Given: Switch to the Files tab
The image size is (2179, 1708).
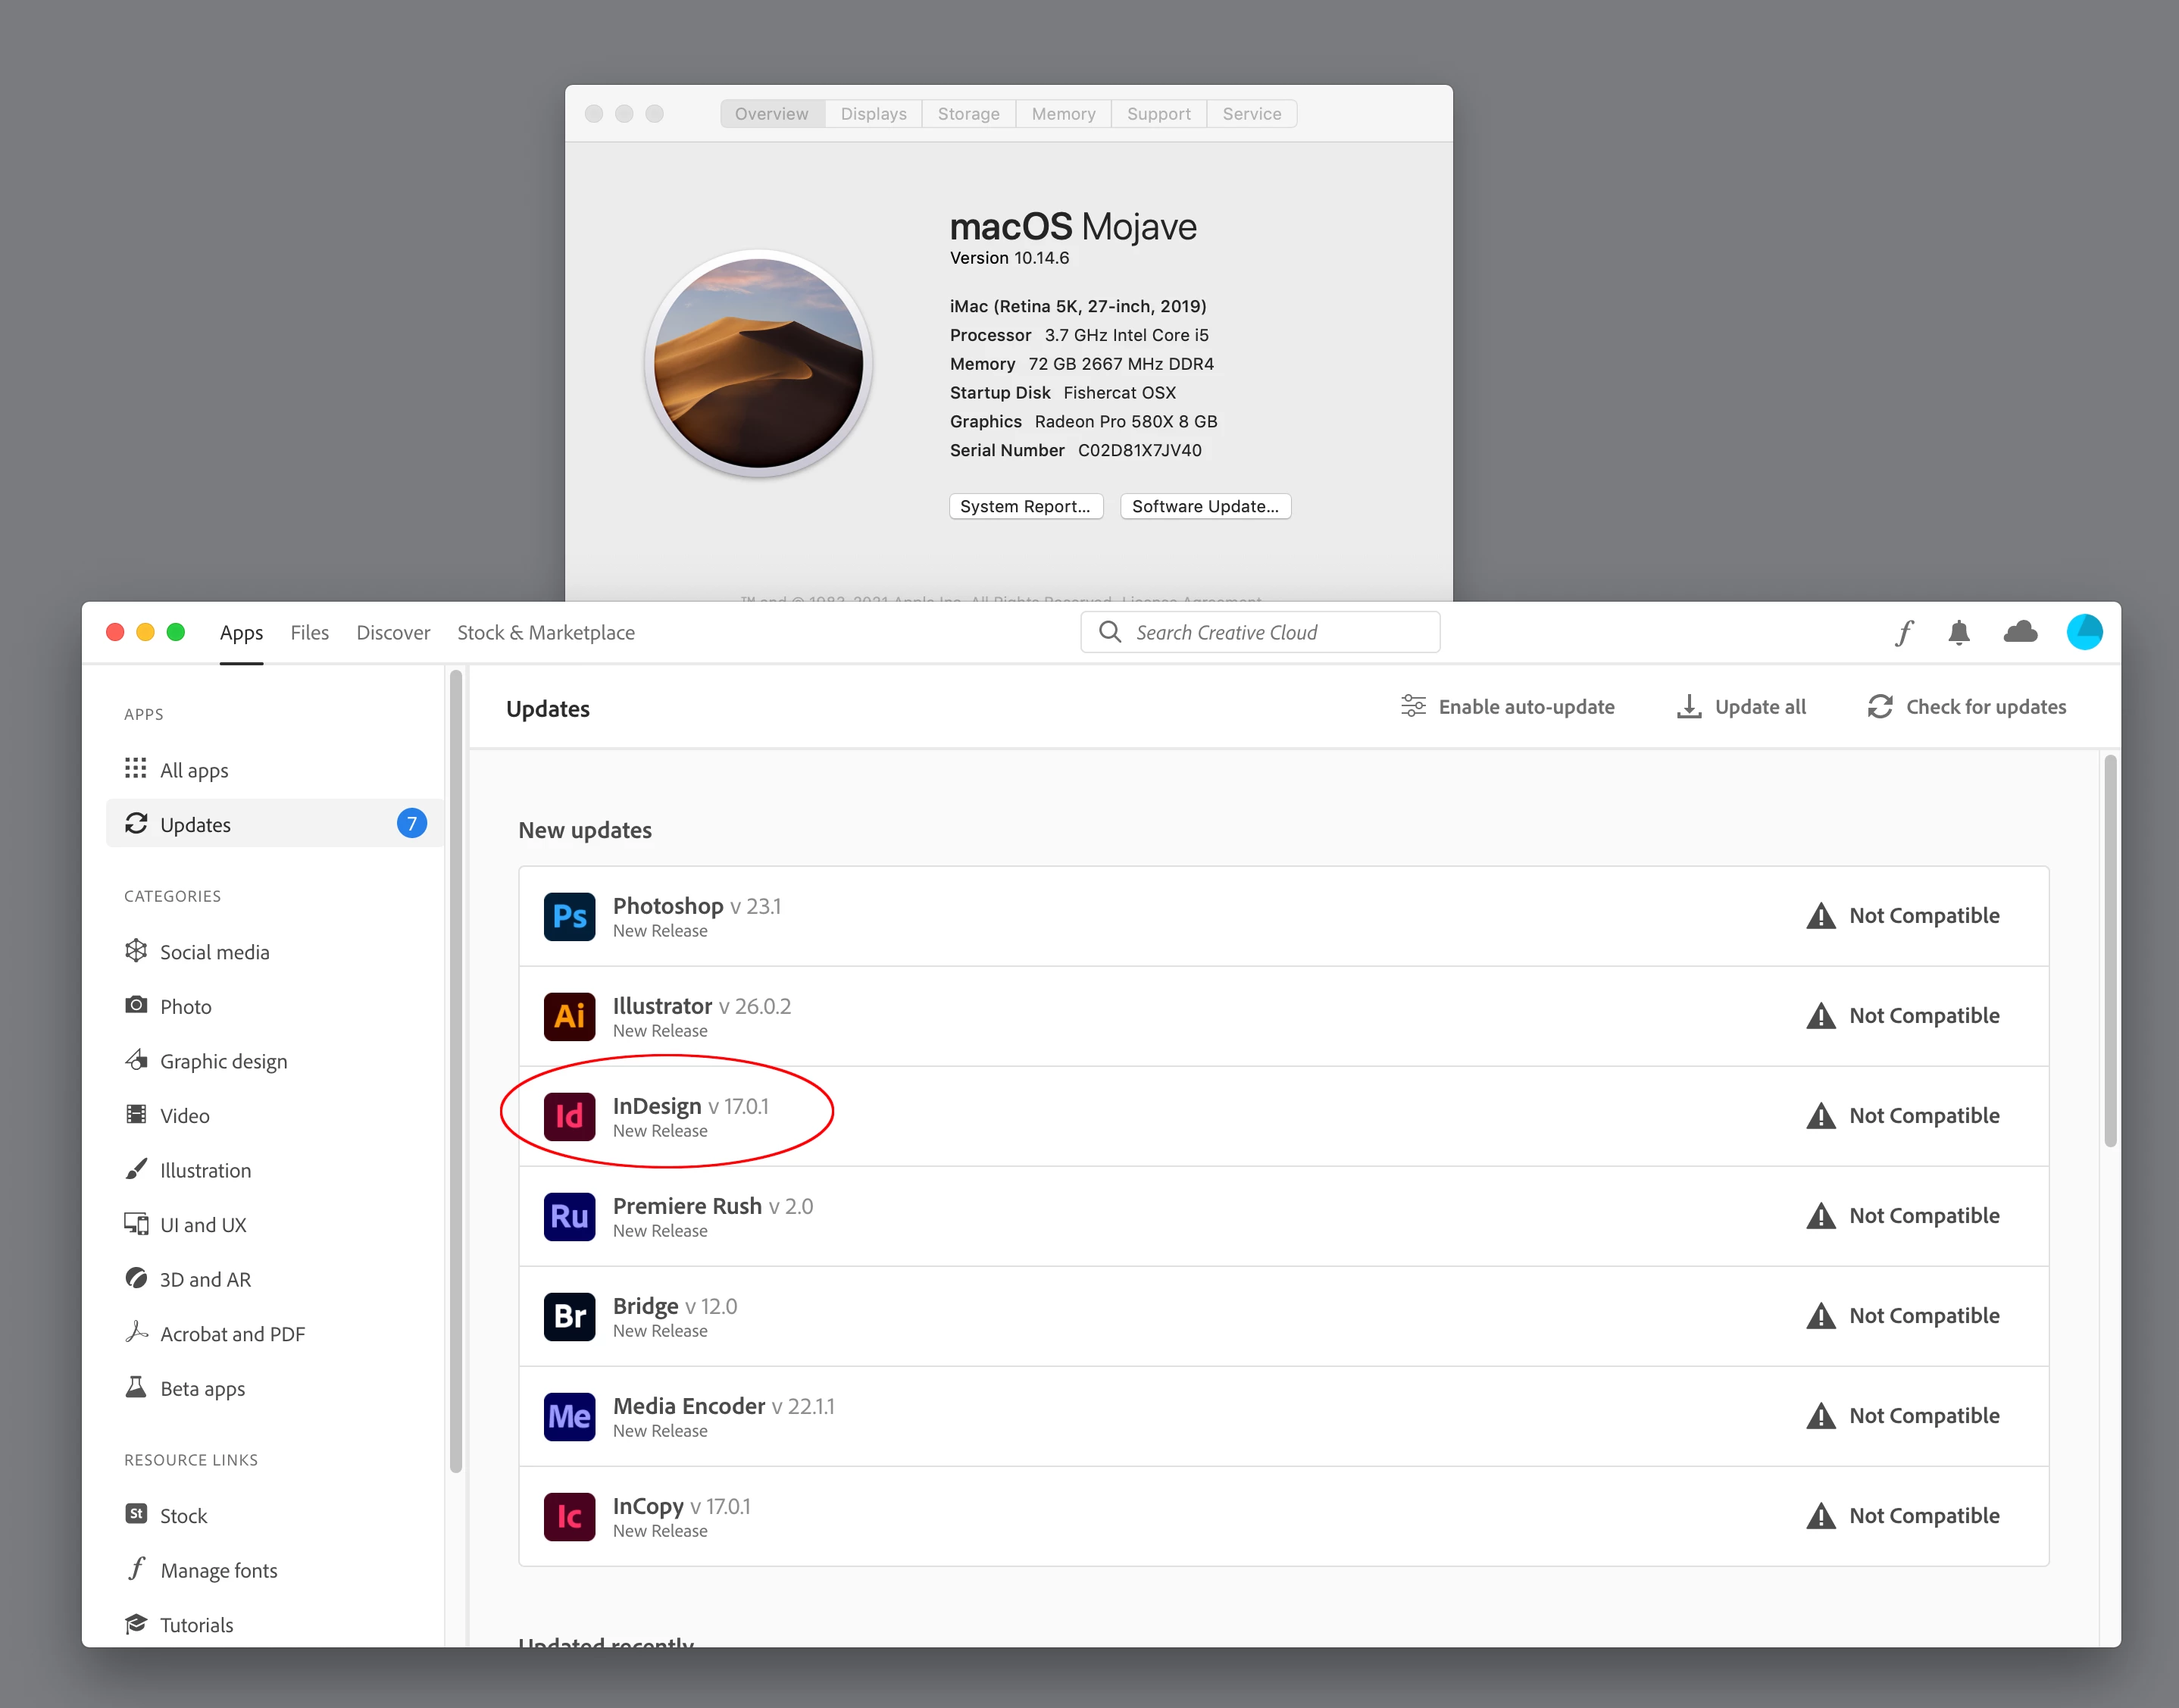Looking at the screenshot, I should (309, 633).
